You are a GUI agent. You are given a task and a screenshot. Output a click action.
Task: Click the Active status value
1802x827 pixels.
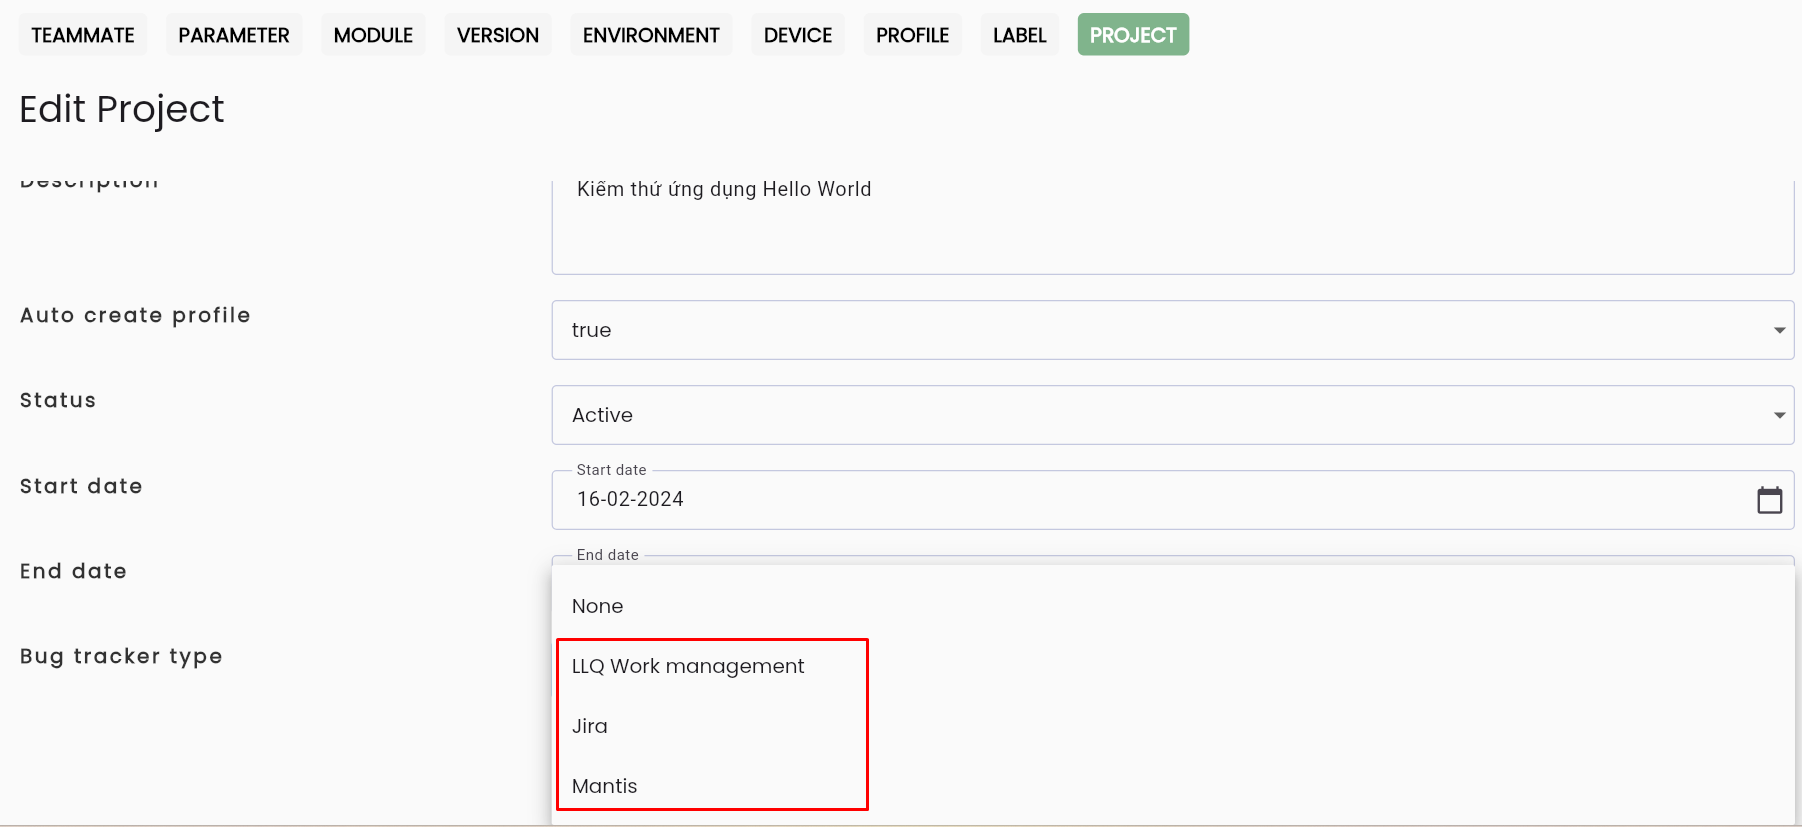[602, 415]
